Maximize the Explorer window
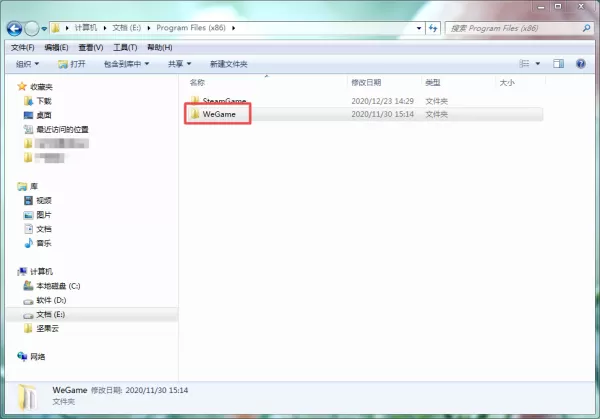The image size is (600, 419). click(x=558, y=6)
